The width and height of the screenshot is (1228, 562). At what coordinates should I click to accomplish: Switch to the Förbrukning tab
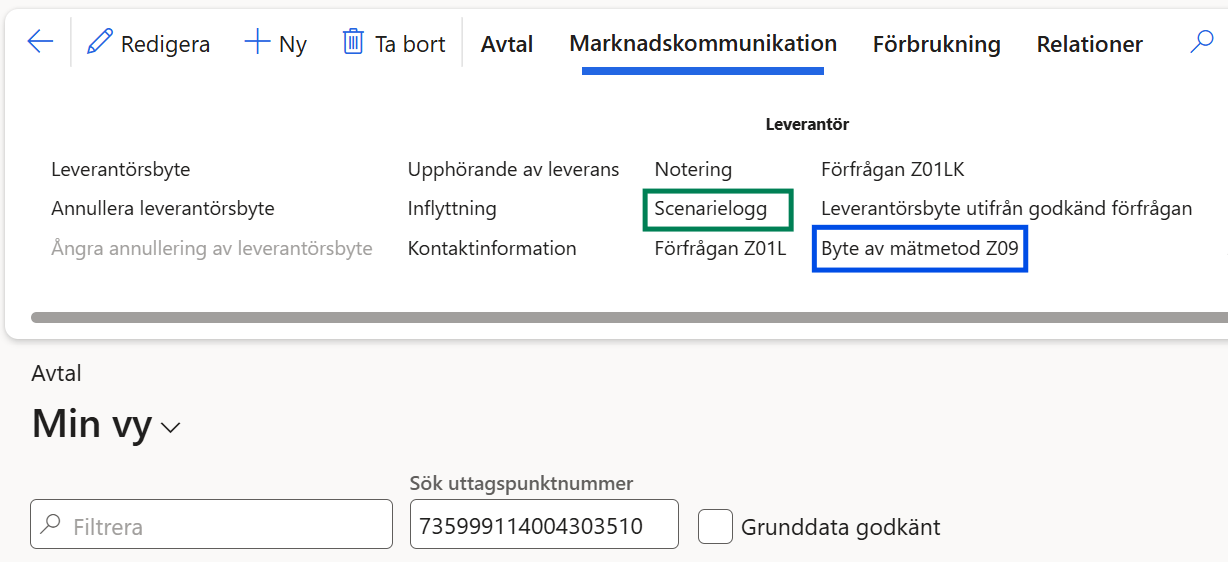pyautogui.click(x=936, y=44)
